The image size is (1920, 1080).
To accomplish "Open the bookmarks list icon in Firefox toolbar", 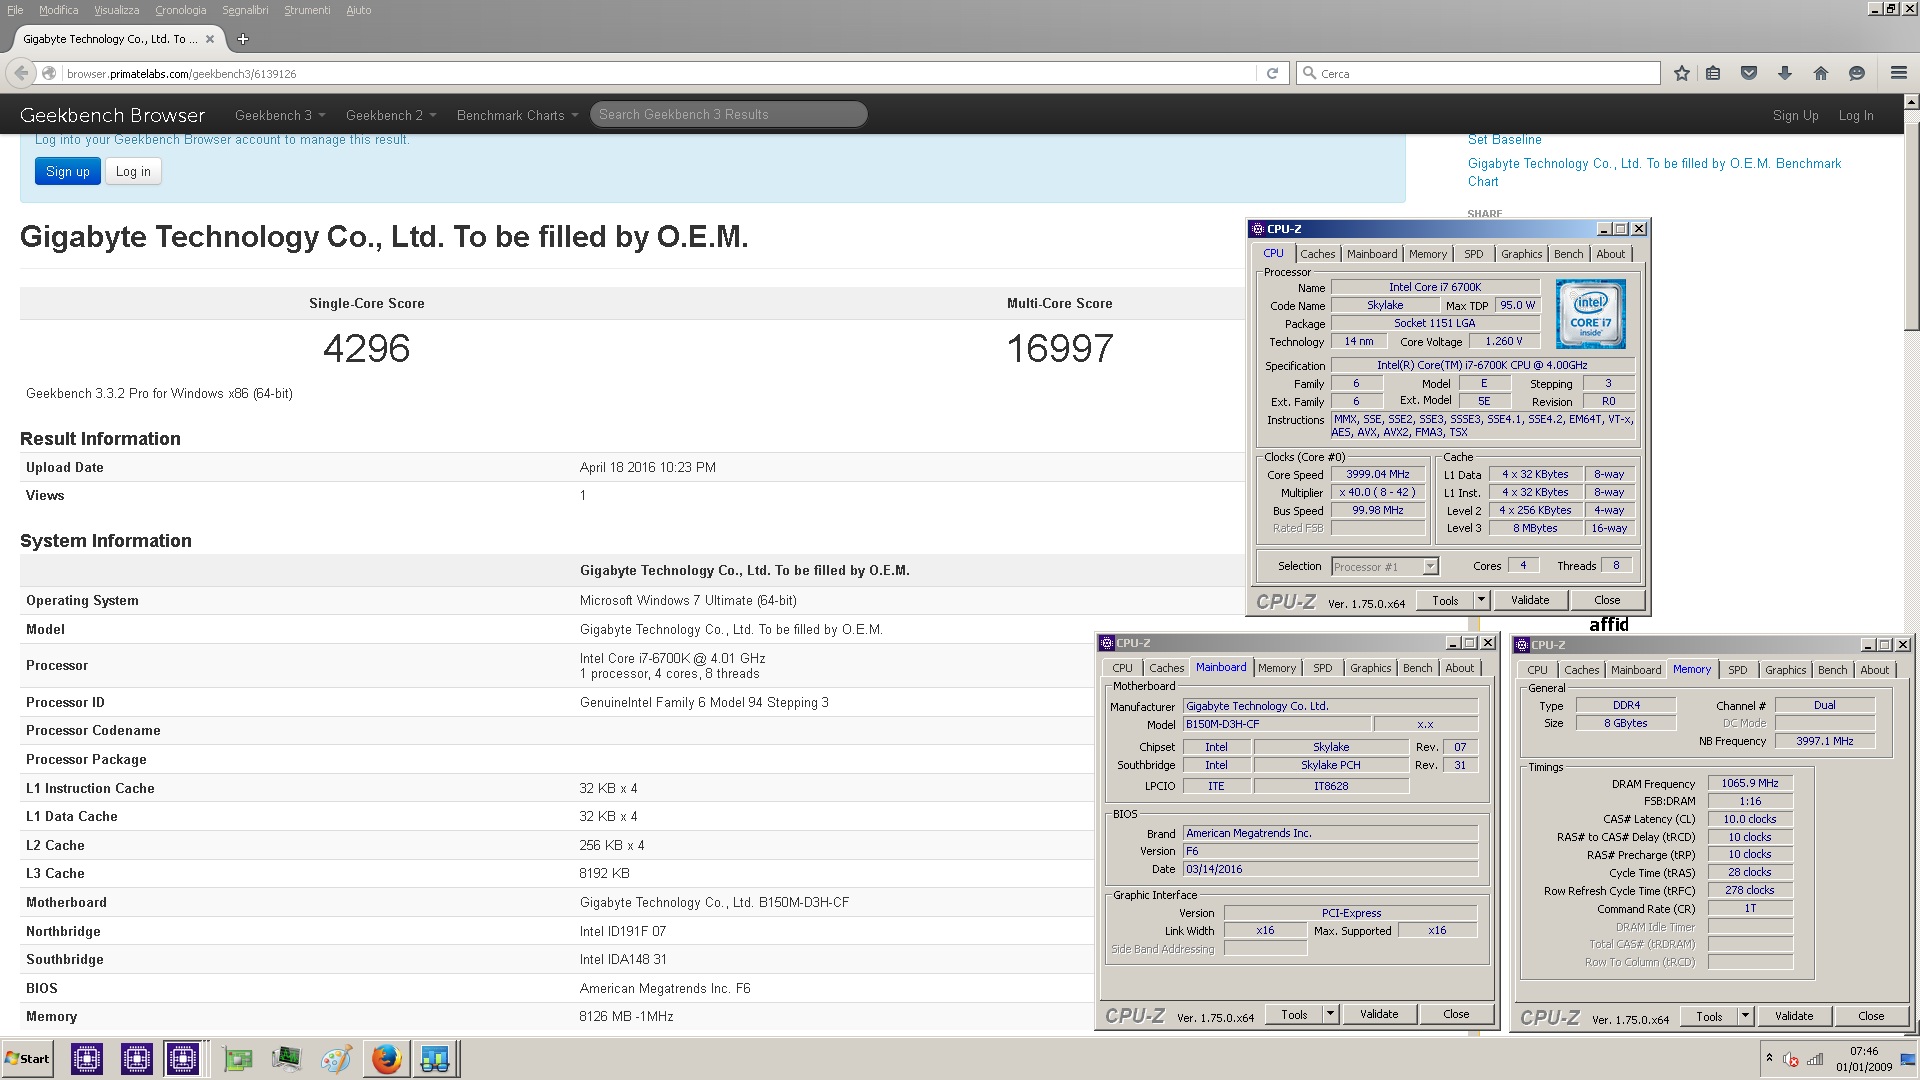I will coord(1713,73).
